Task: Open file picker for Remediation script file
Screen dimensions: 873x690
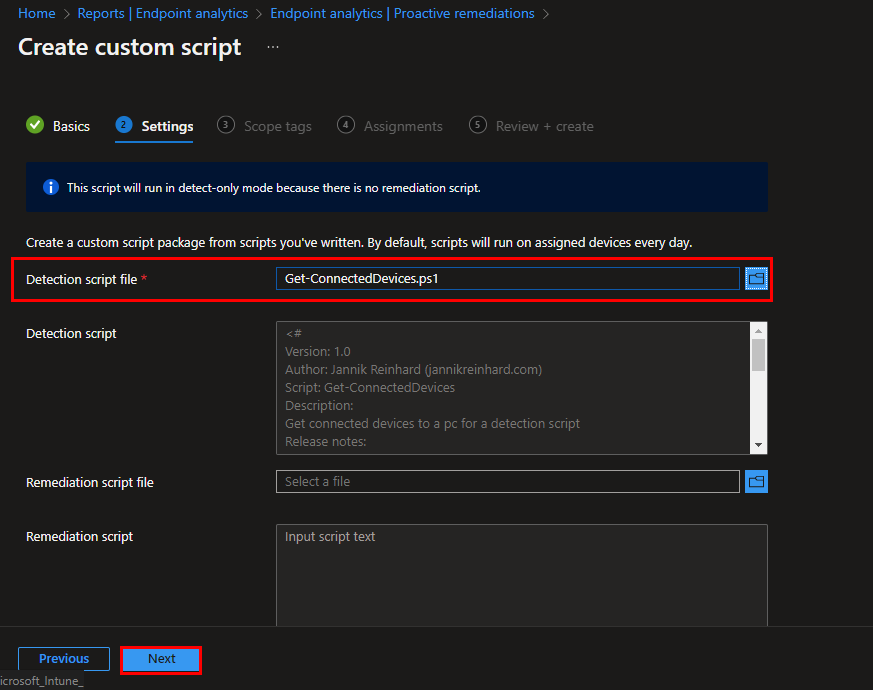Action: (756, 481)
